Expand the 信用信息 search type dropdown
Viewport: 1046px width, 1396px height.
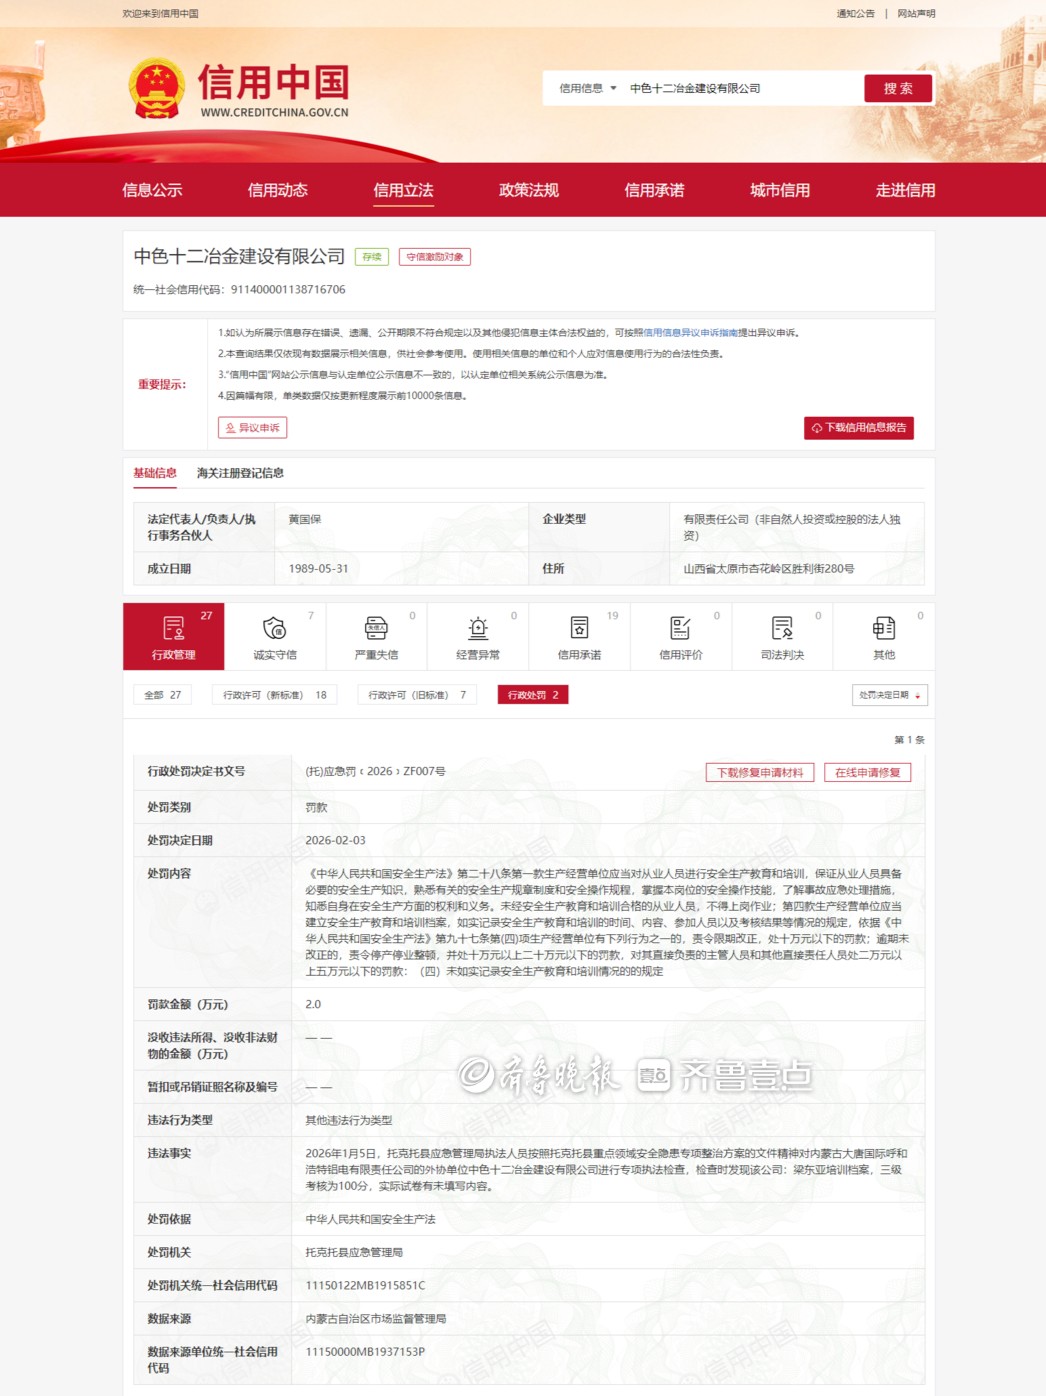(588, 89)
